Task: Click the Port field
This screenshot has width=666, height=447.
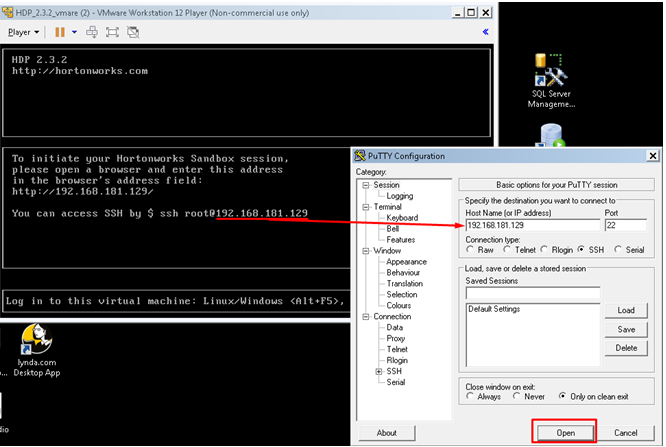Action: click(x=625, y=225)
